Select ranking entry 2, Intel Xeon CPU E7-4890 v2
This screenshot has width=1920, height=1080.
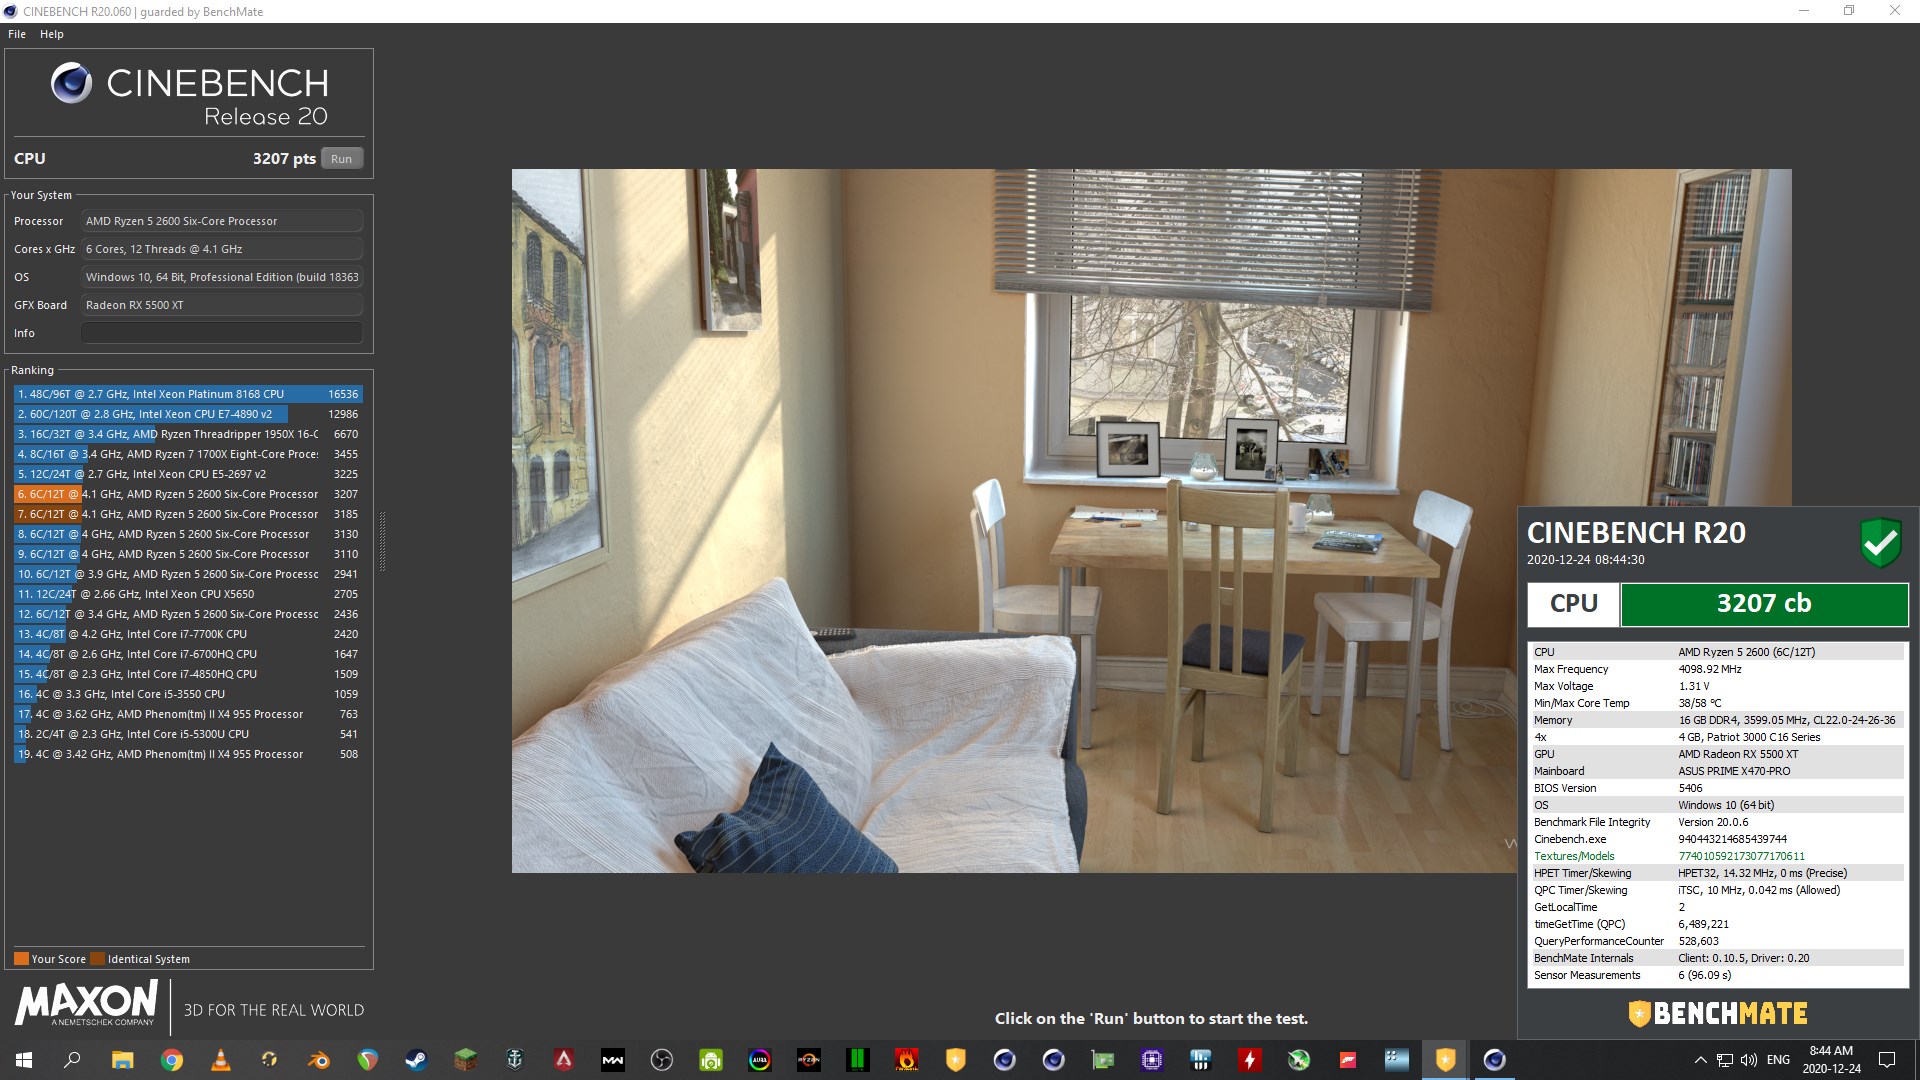coord(188,414)
